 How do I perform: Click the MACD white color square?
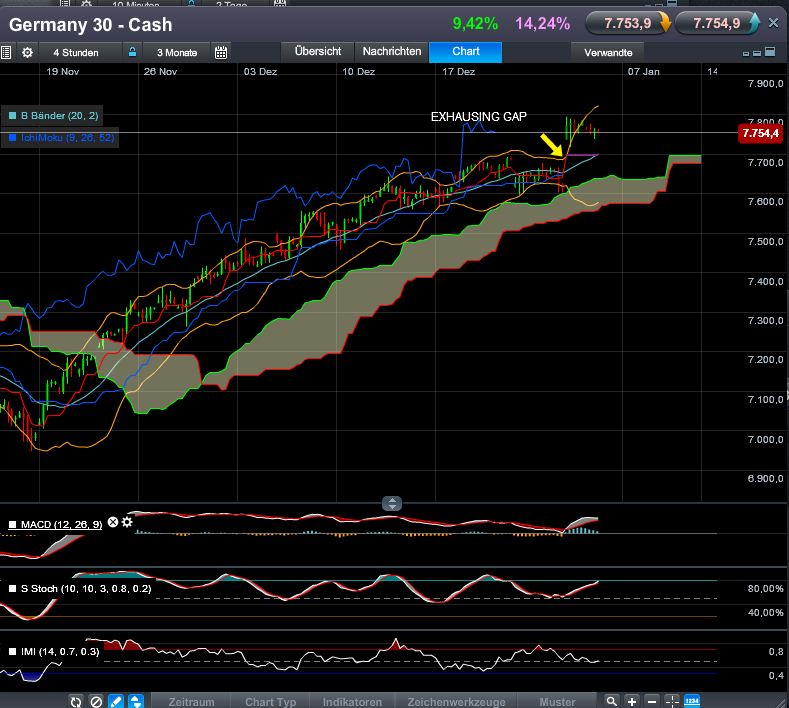(13, 525)
